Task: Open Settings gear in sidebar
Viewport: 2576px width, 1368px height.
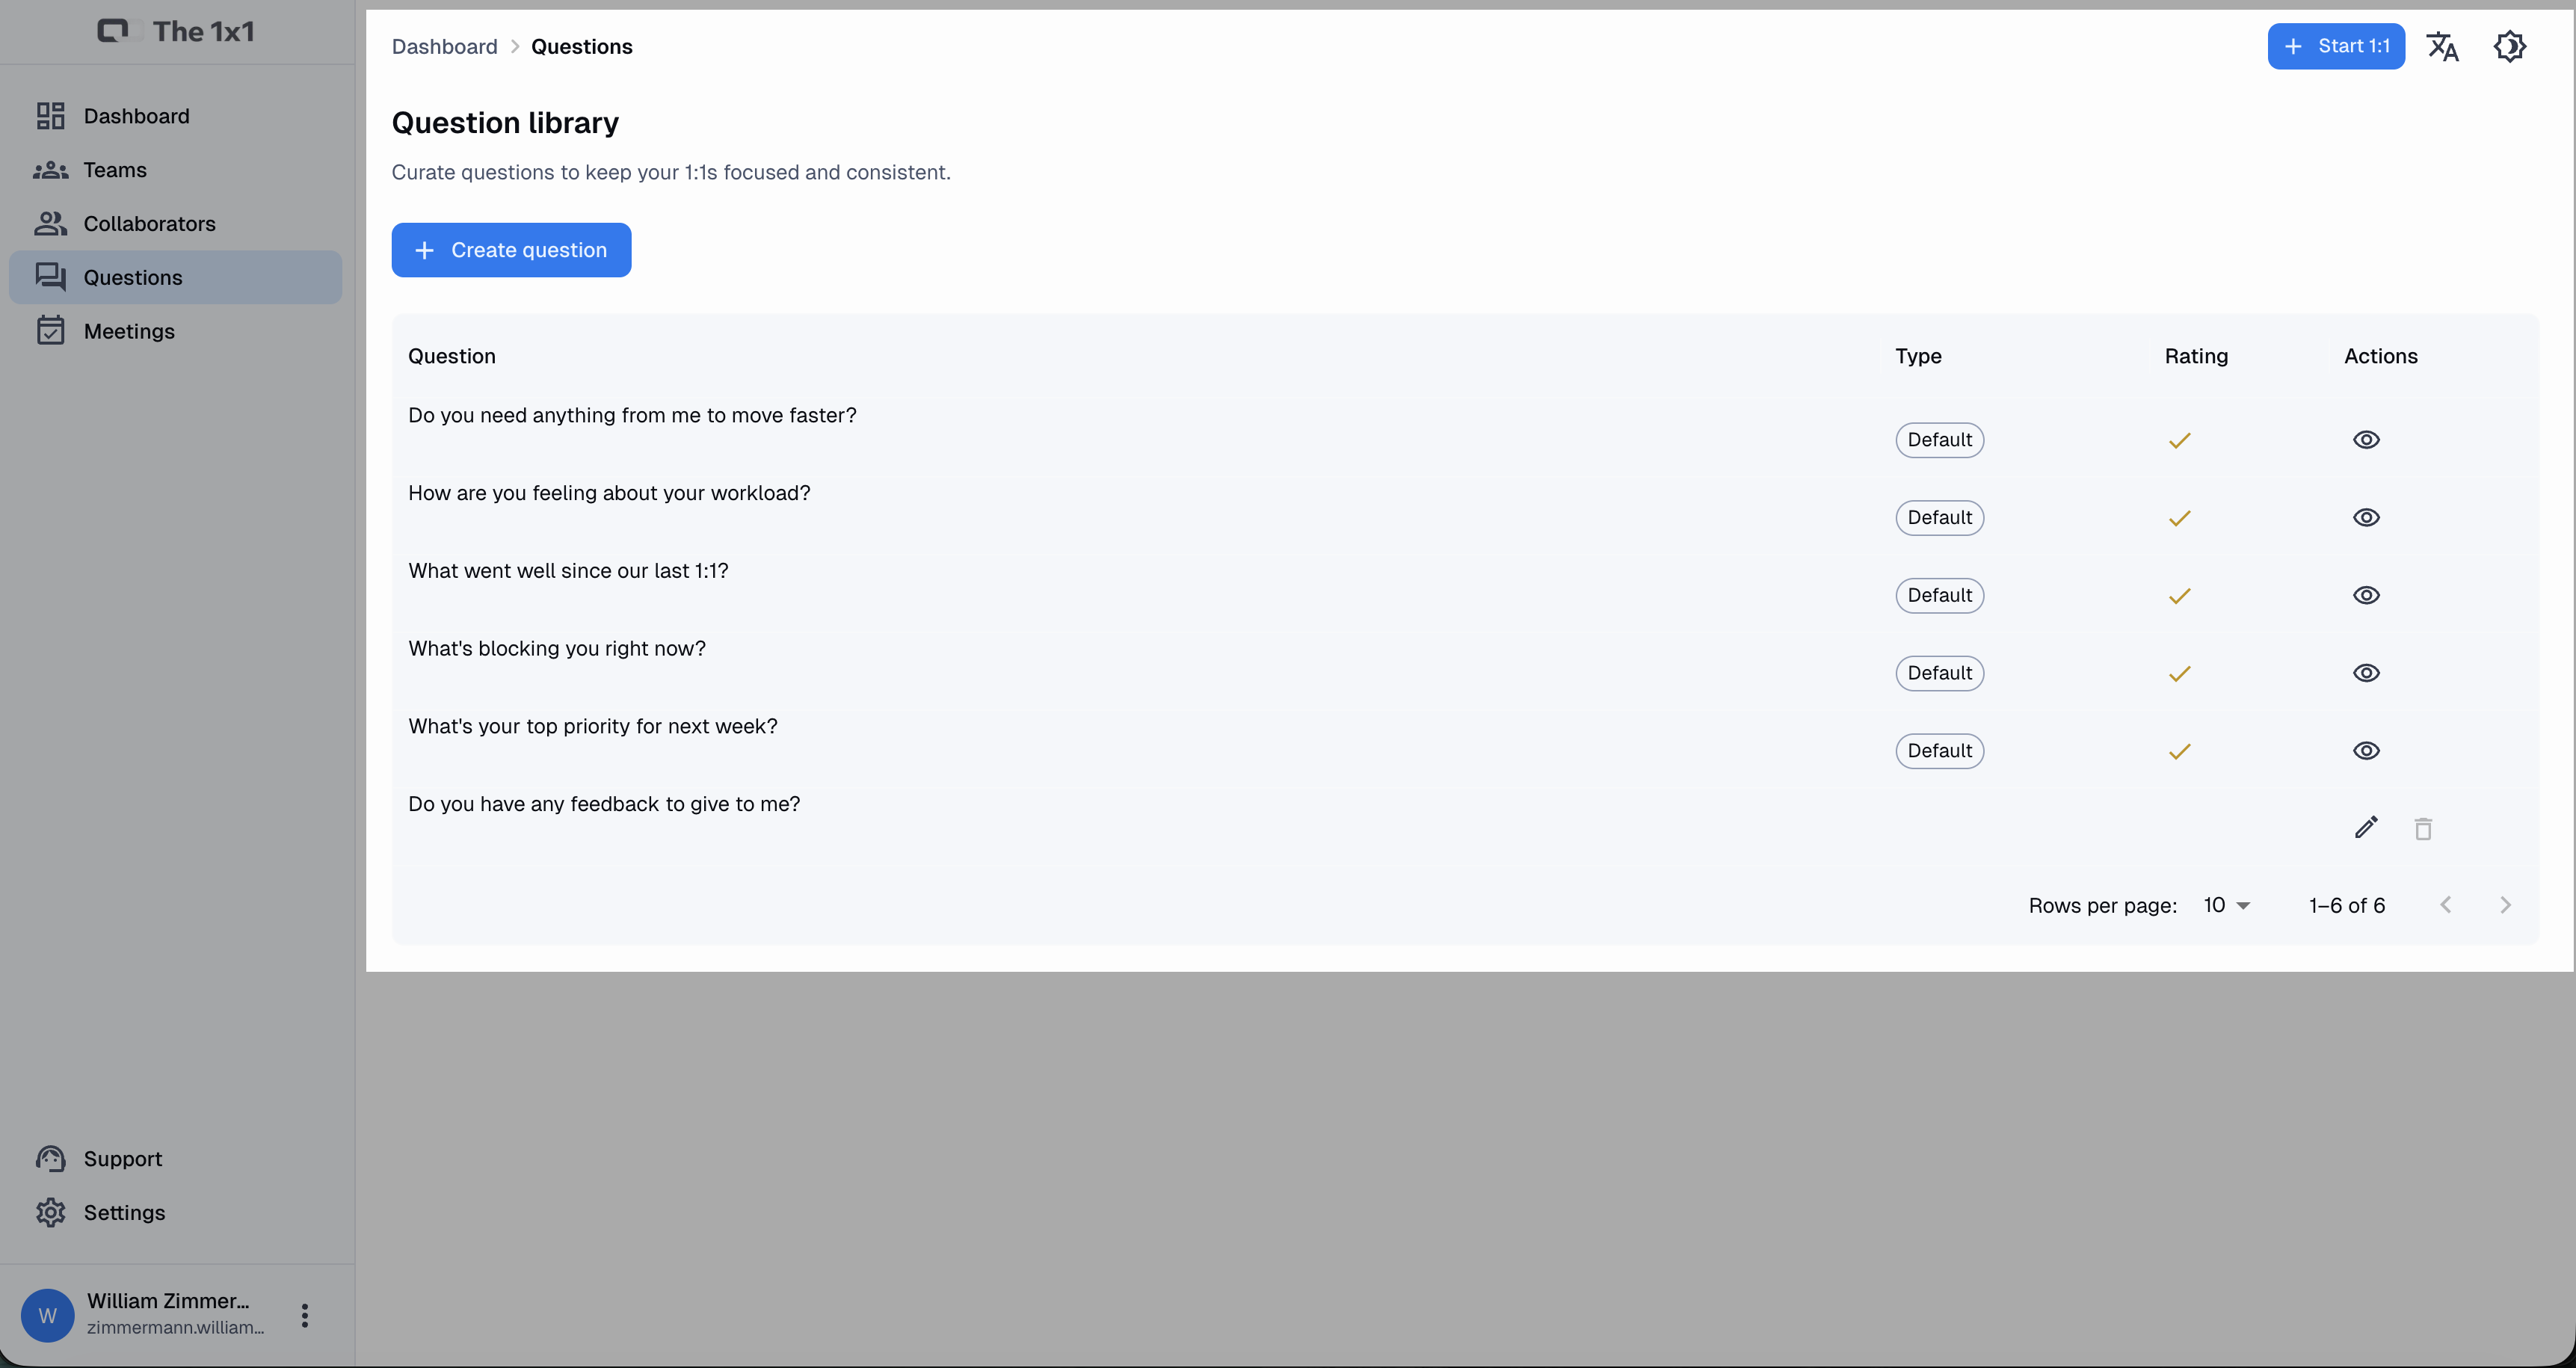Action: tap(124, 1212)
